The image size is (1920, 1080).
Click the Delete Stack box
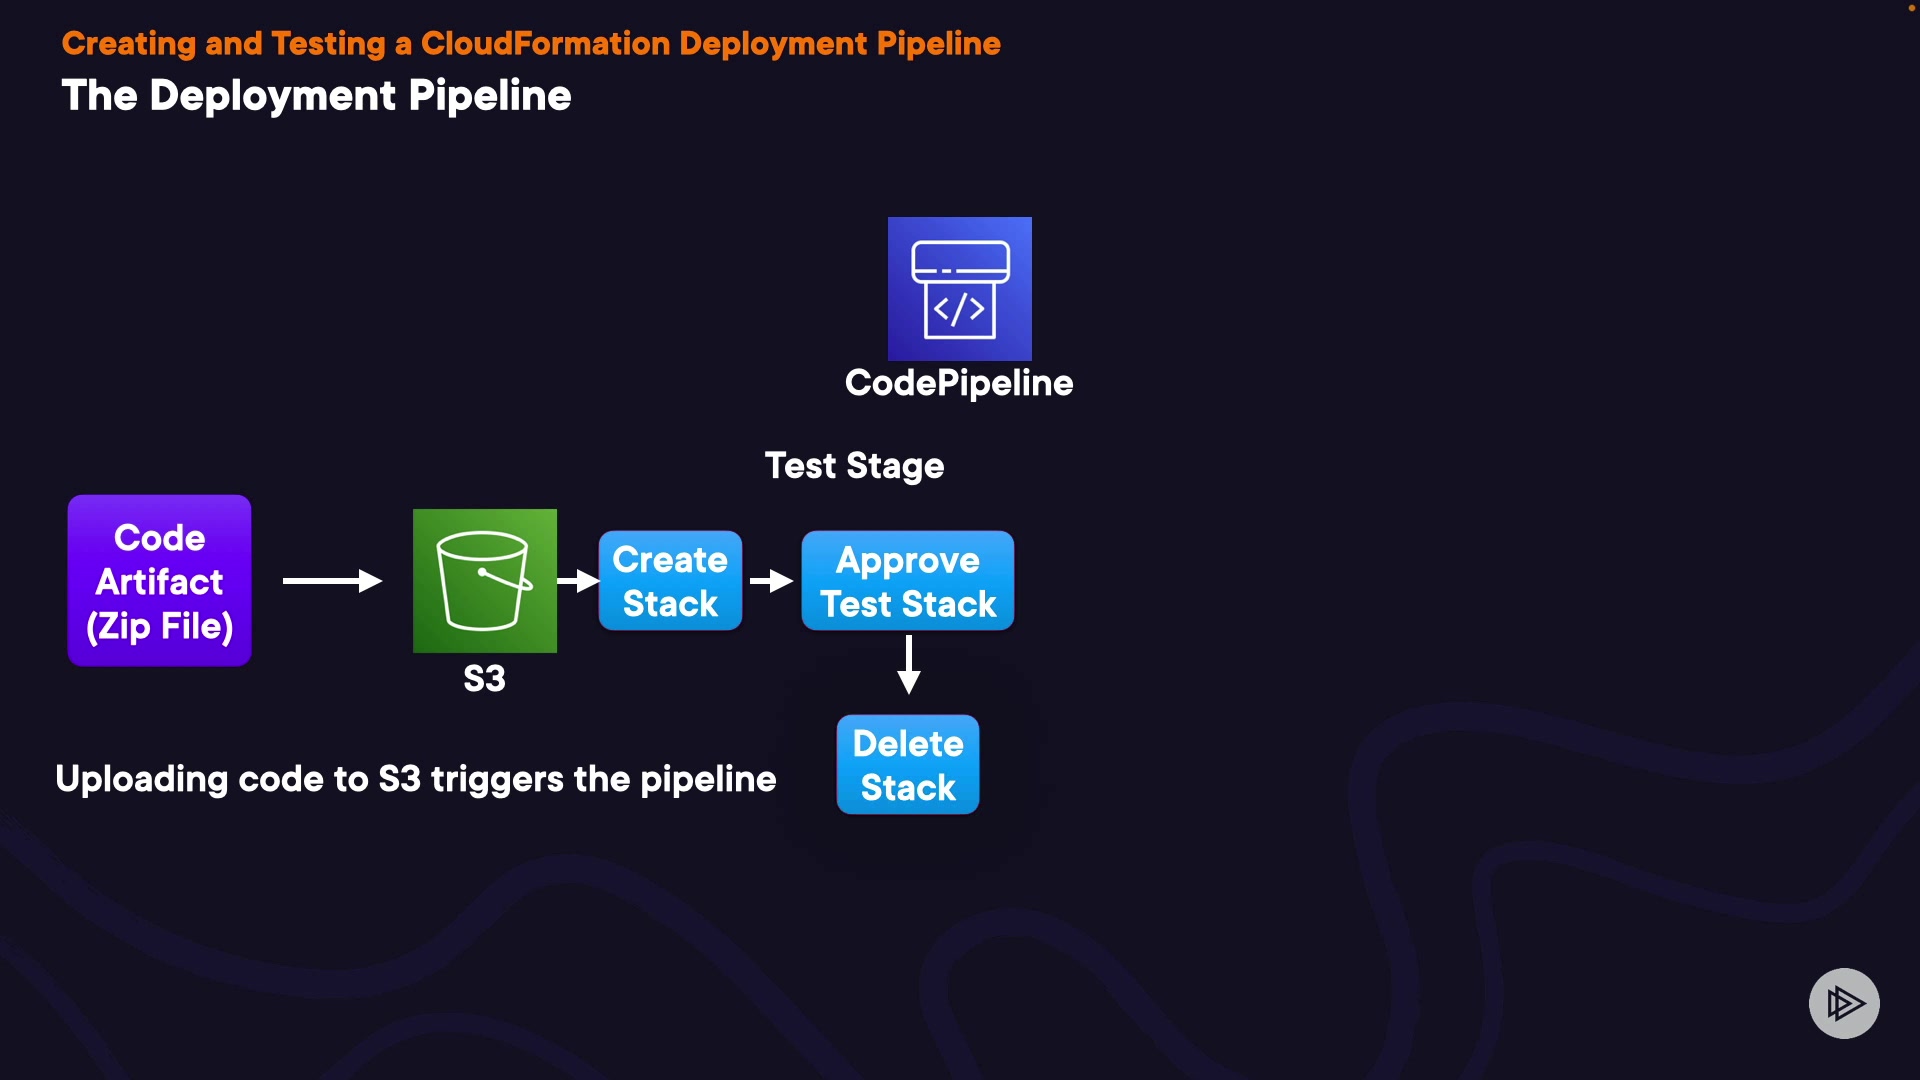908,765
